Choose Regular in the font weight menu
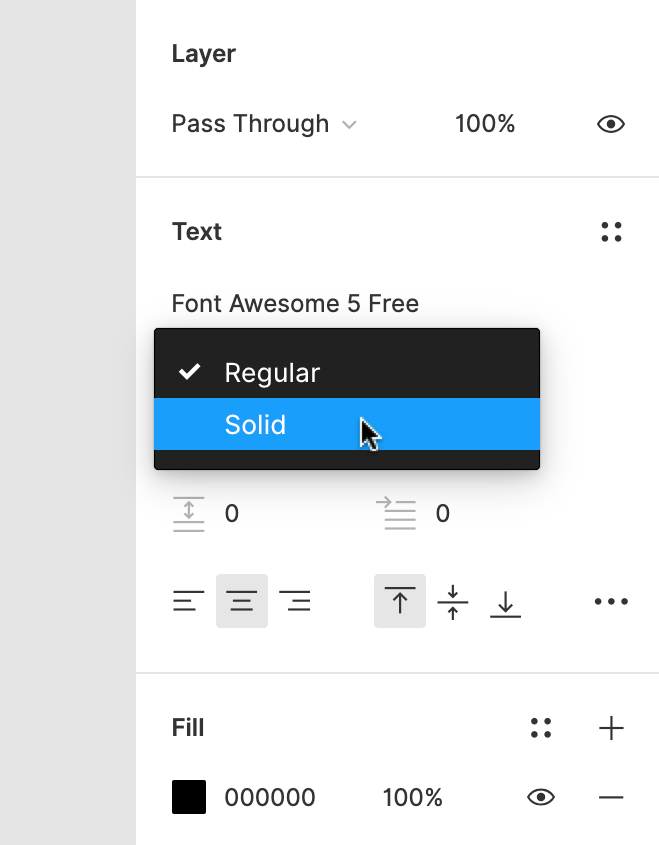This screenshot has height=845, width=659. pyautogui.click(x=273, y=371)
